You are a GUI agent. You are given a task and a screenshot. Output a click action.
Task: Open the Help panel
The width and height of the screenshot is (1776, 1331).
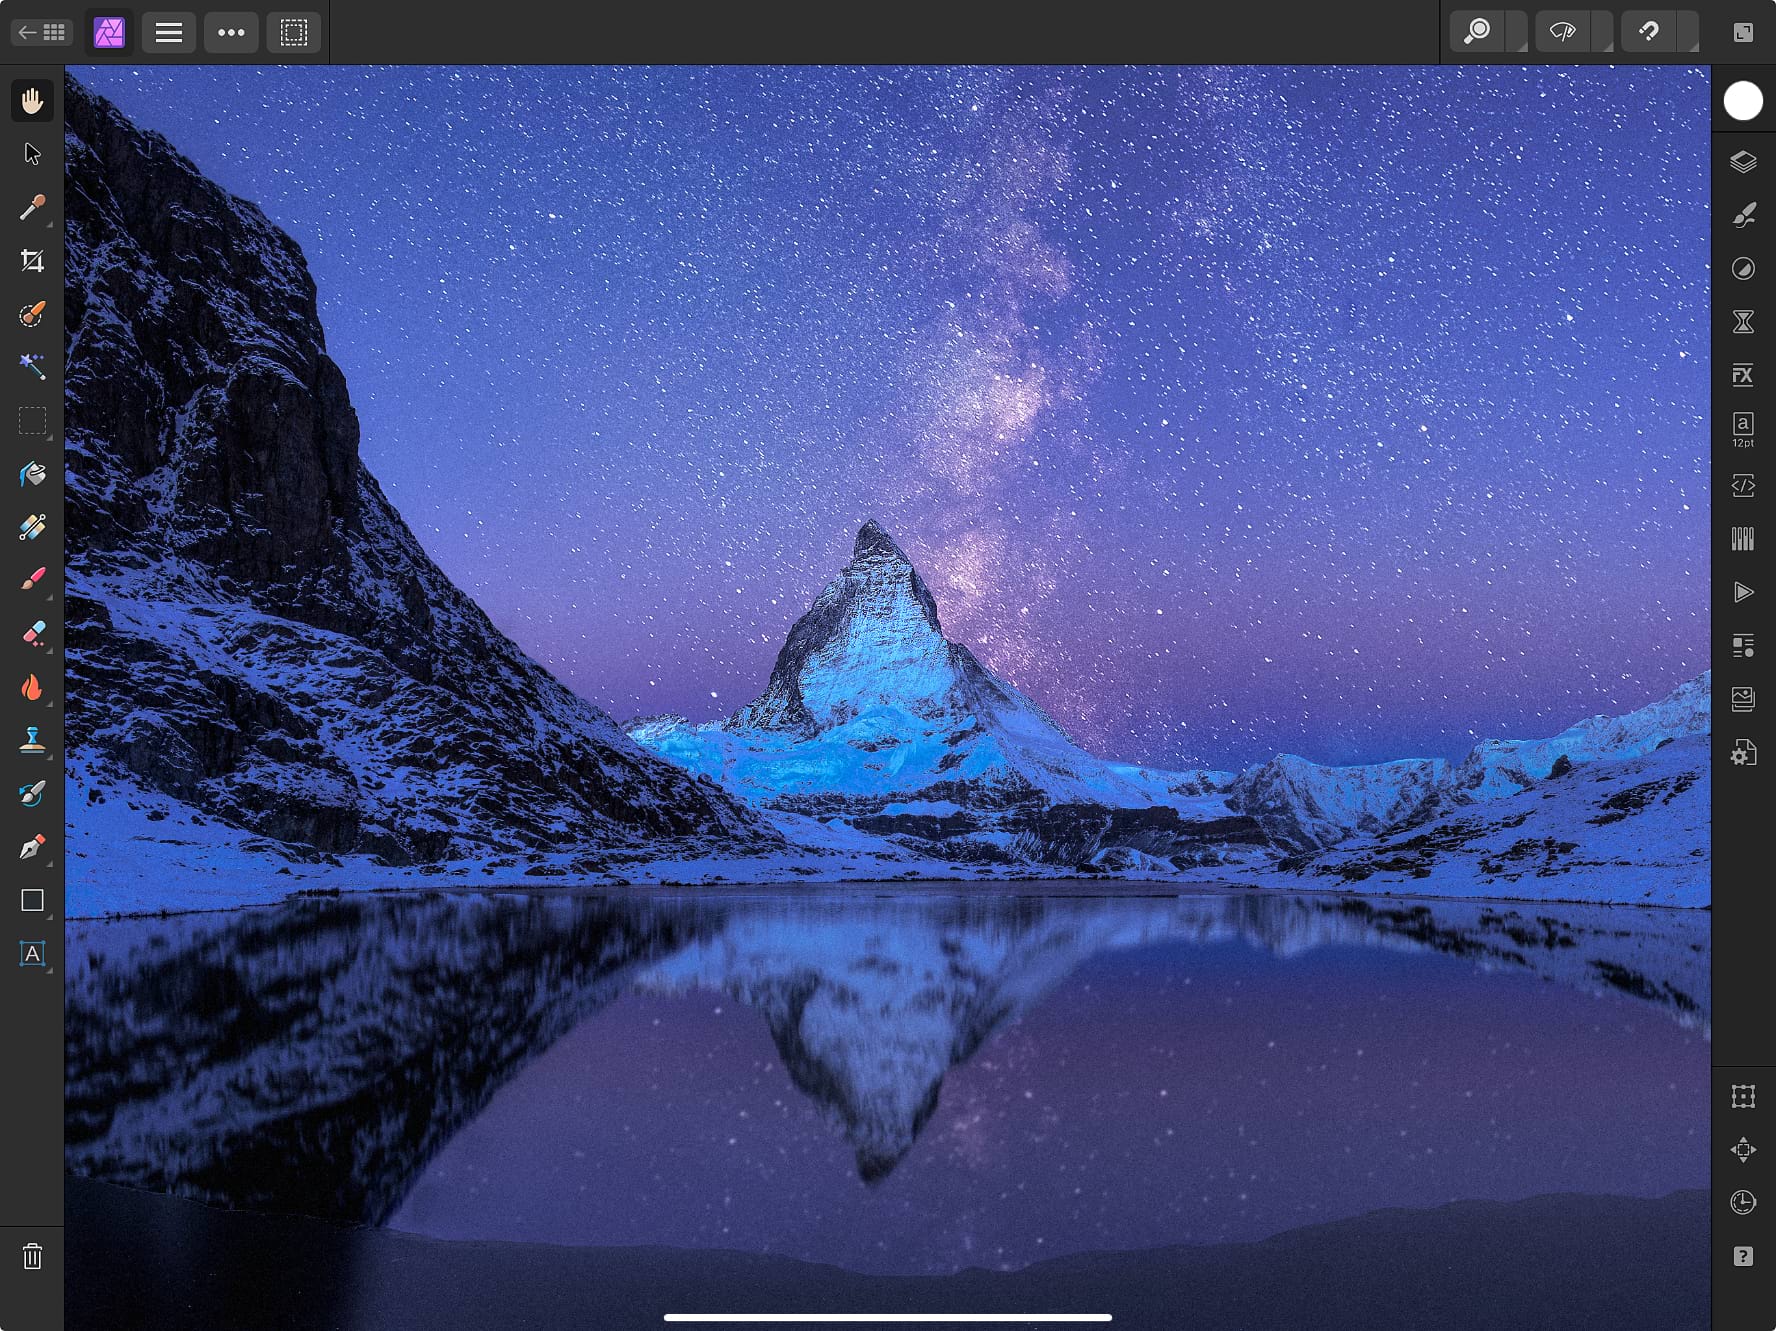click(1742, 1258)
